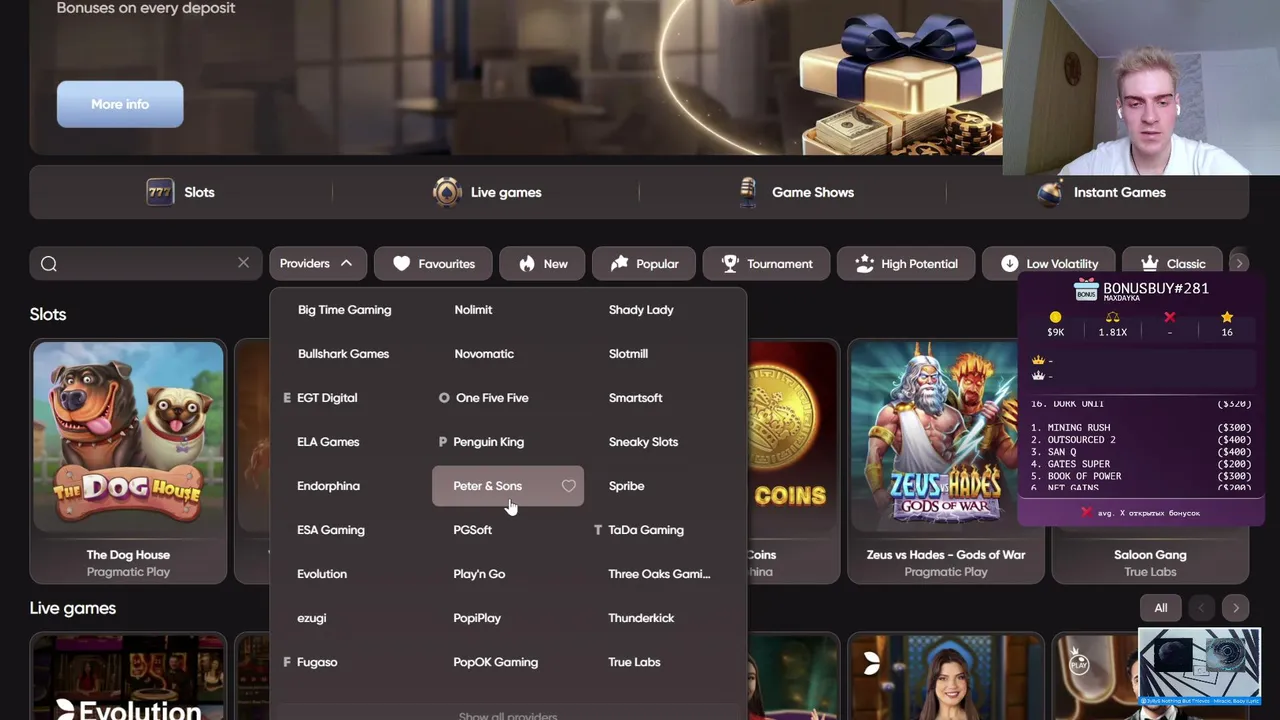Screen dimensions: 1280x720
Task: Select Novomatic provider
Action: tap(484, 354)
